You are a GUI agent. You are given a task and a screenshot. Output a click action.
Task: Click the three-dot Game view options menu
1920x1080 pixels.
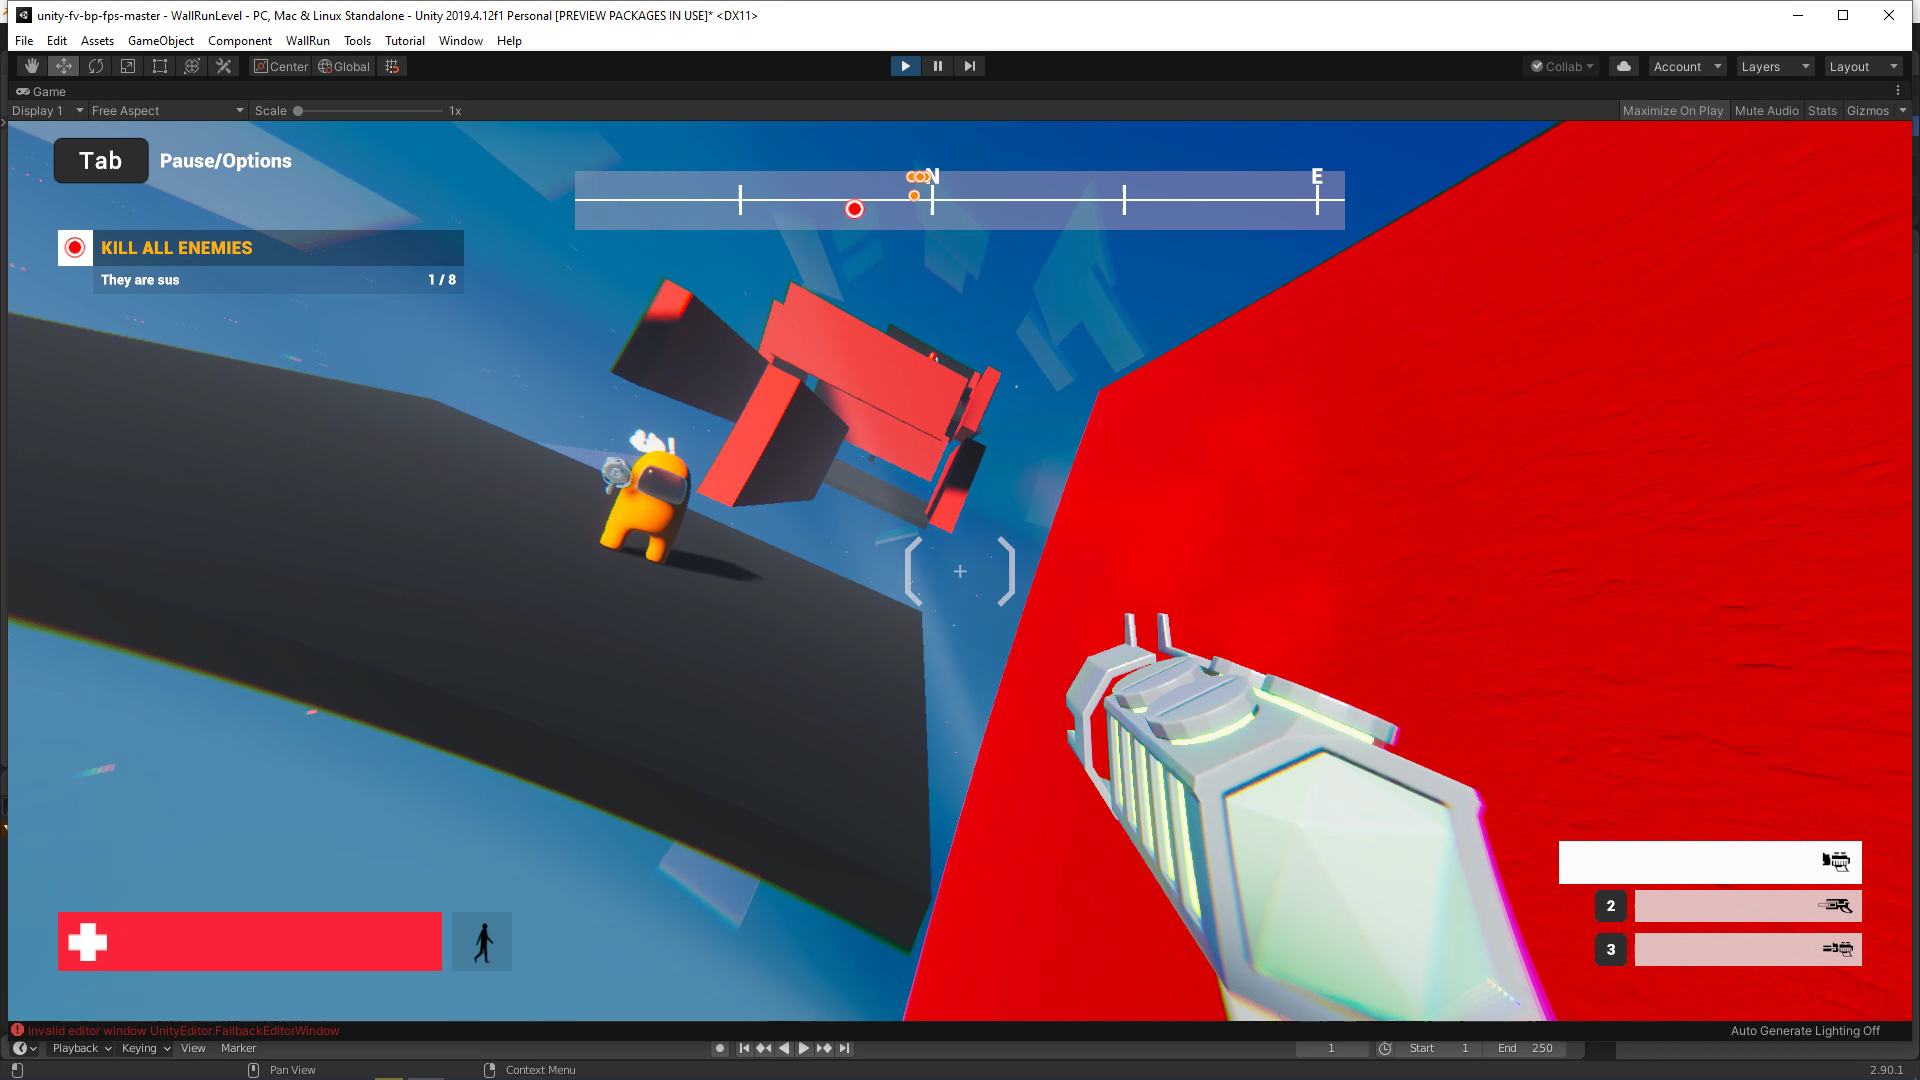coord(1898,91)
